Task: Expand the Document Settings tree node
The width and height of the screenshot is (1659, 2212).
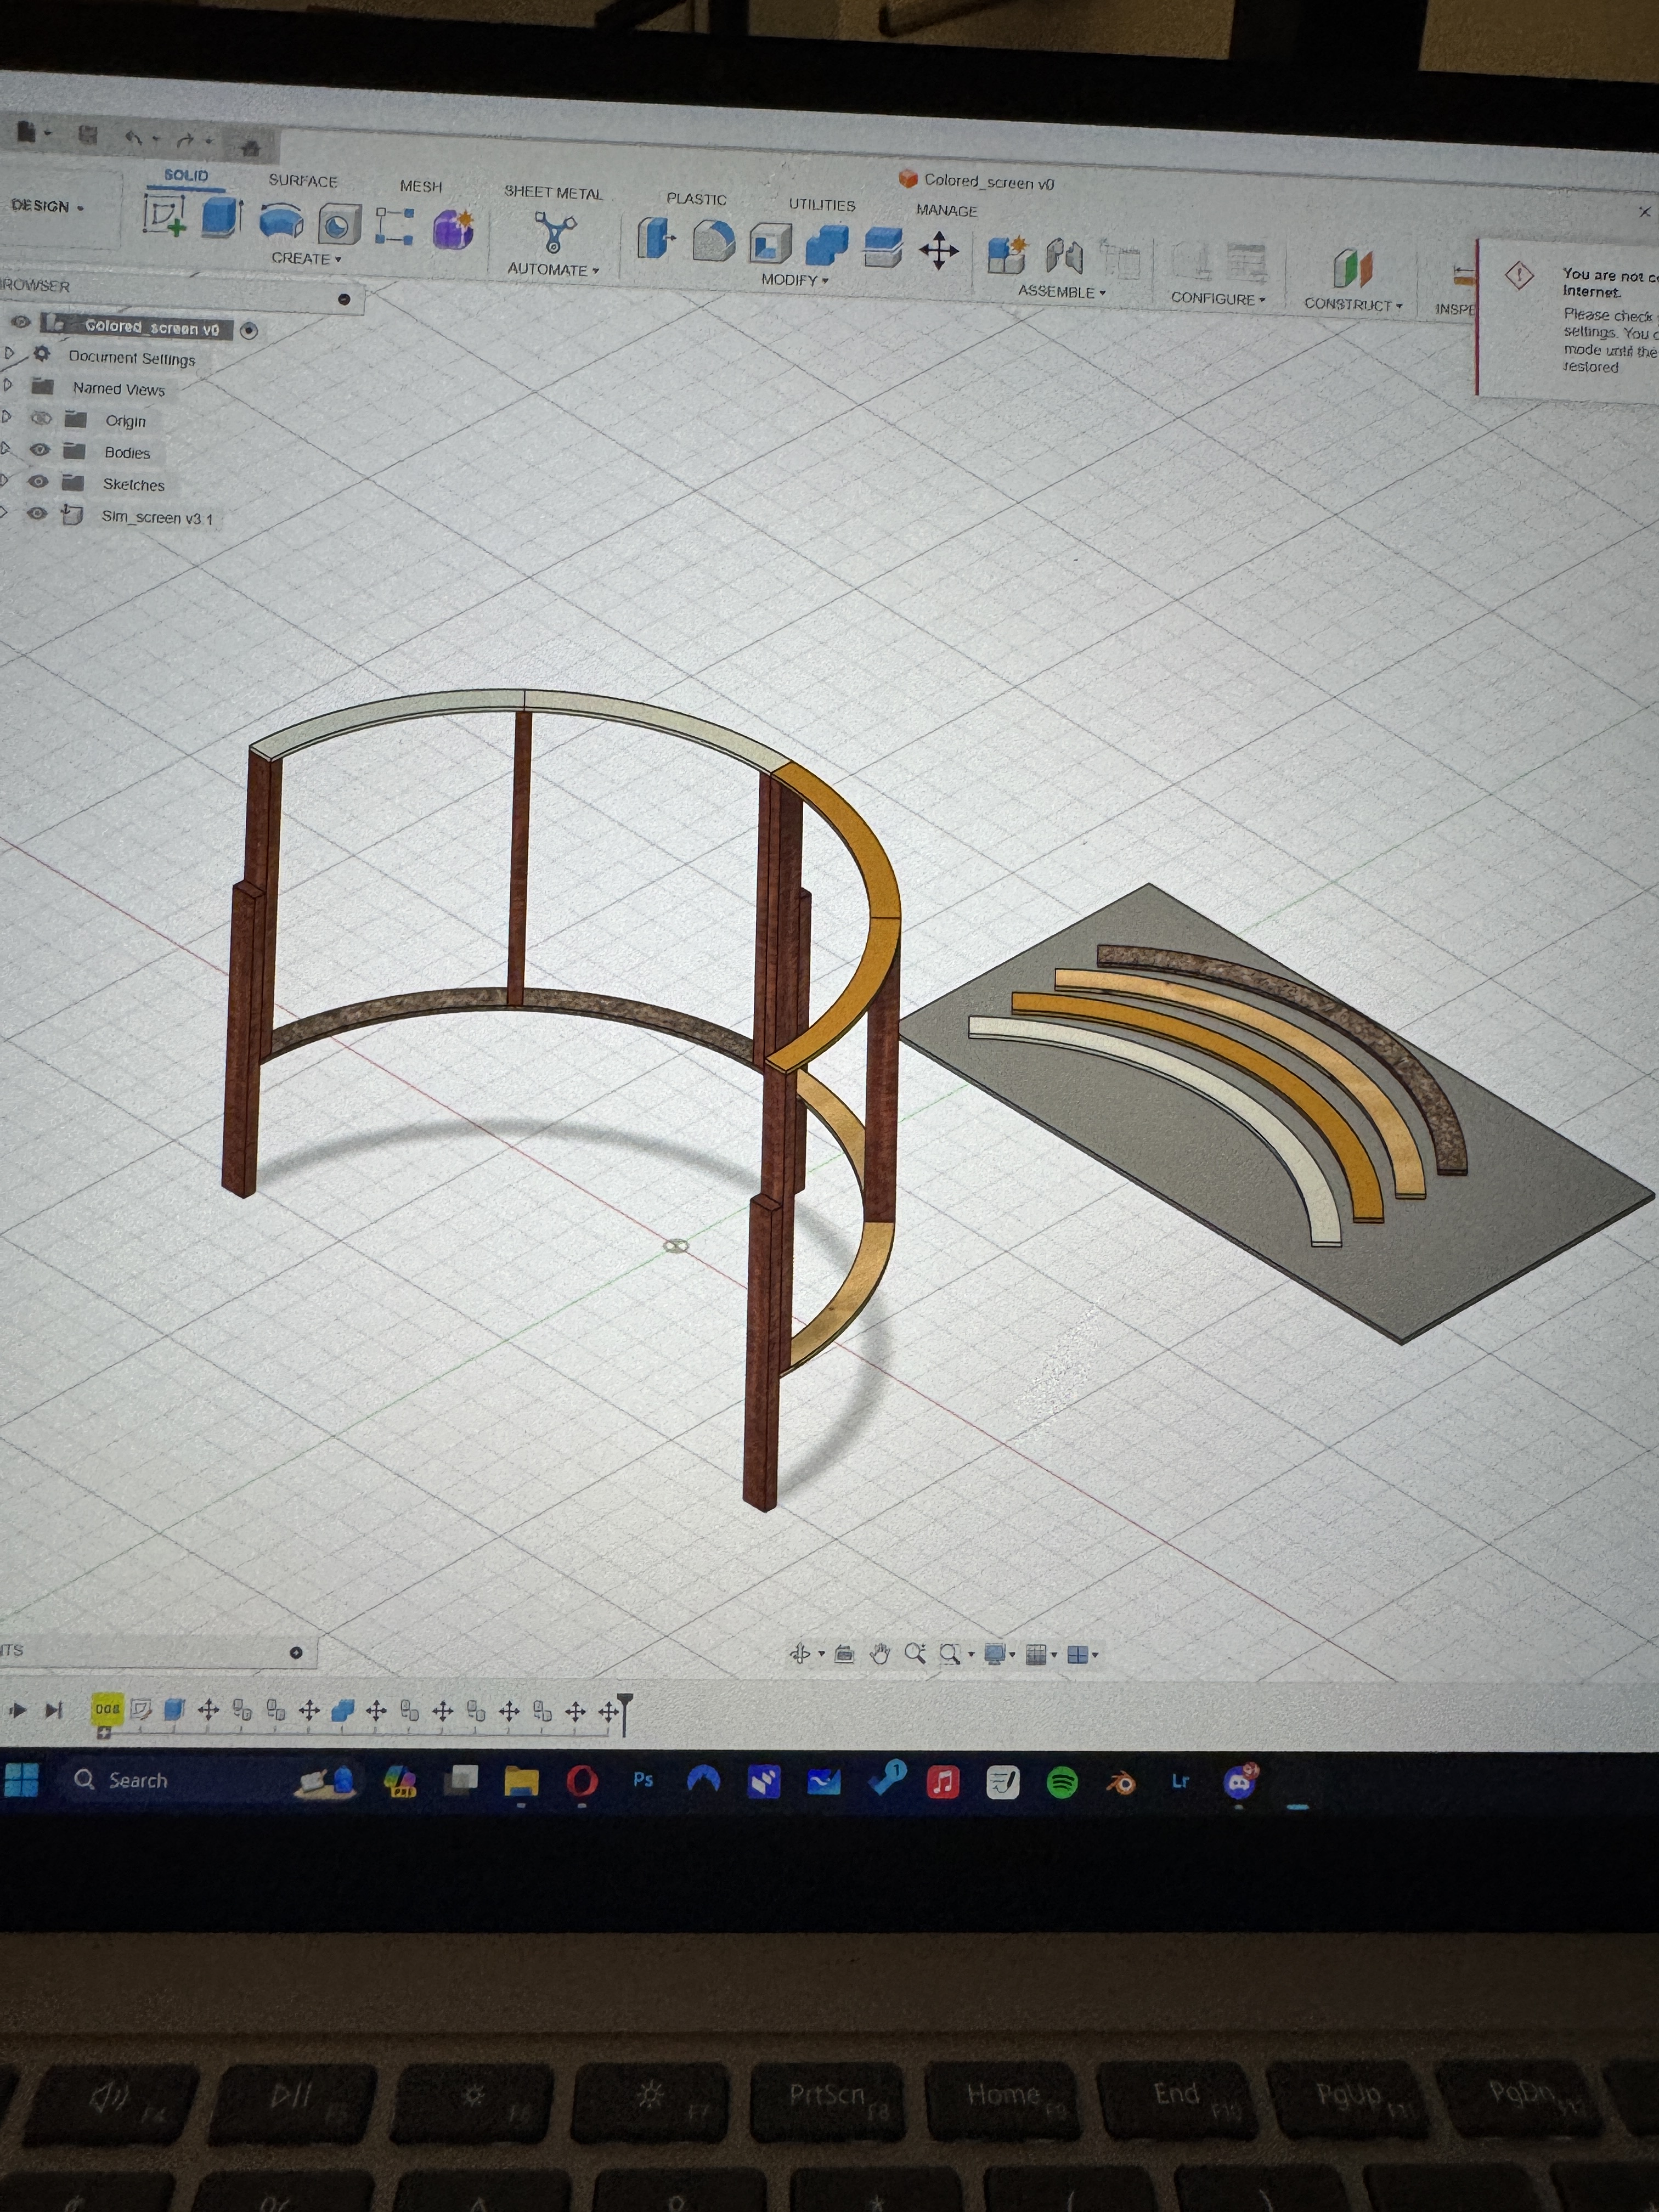Action: tap(10, 353)
